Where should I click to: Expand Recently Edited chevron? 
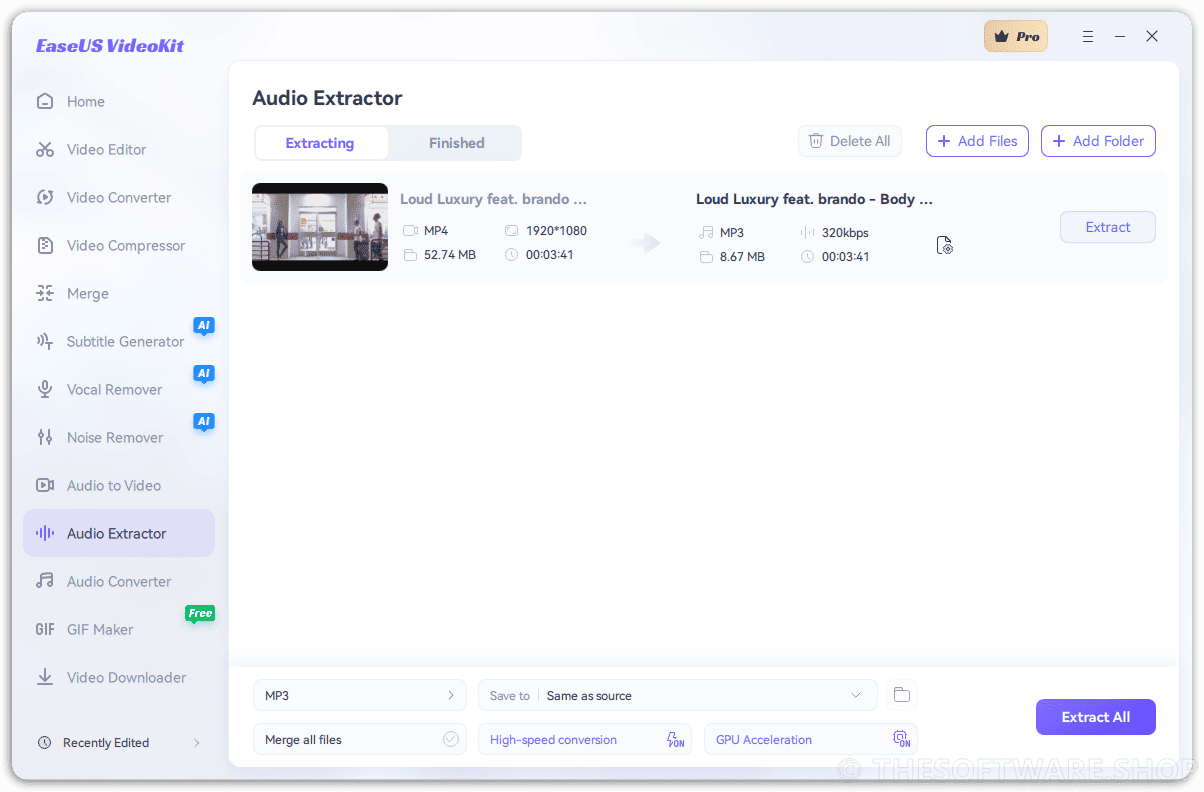point(196,743)
